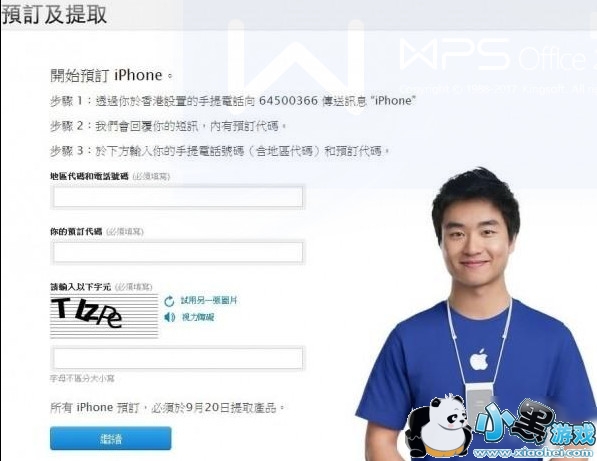The height and width of the screenshot is (461, 597).
Task: Select the 試用另一張圖片 link
Action: tap(209, 301)
